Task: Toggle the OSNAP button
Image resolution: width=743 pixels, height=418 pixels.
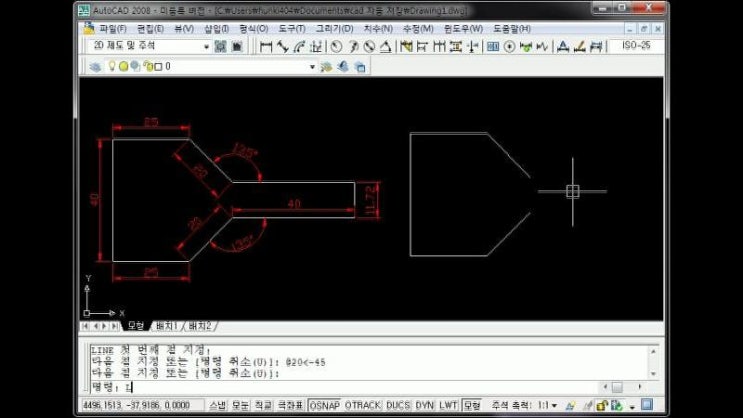Action: click(x=325, y=405)
